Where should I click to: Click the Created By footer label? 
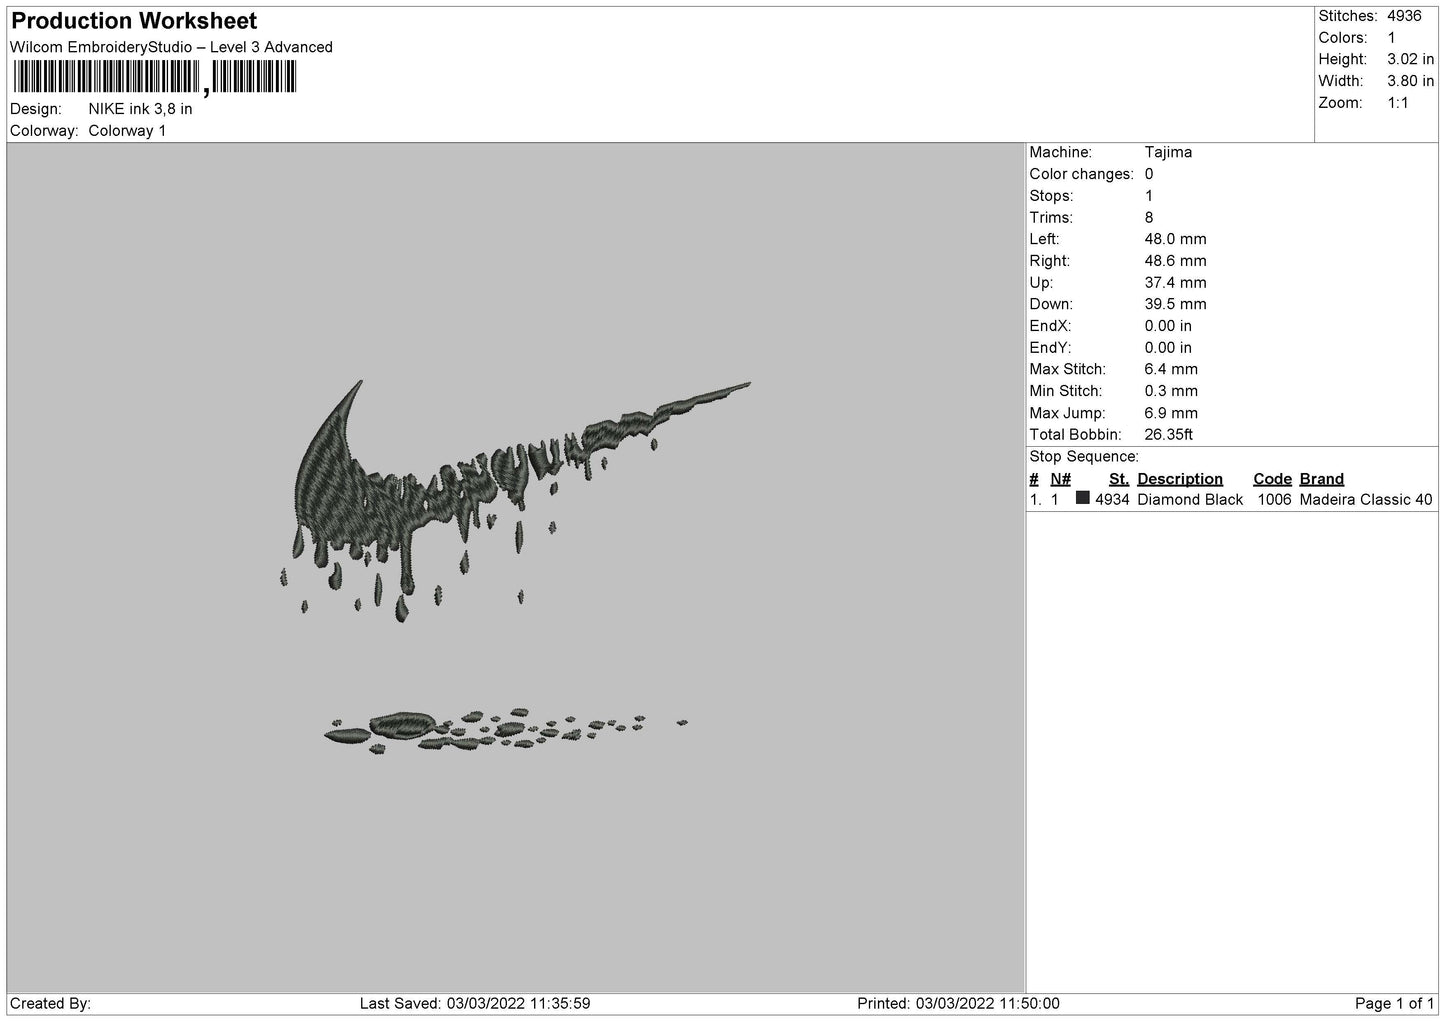(x=50, y=1004)
